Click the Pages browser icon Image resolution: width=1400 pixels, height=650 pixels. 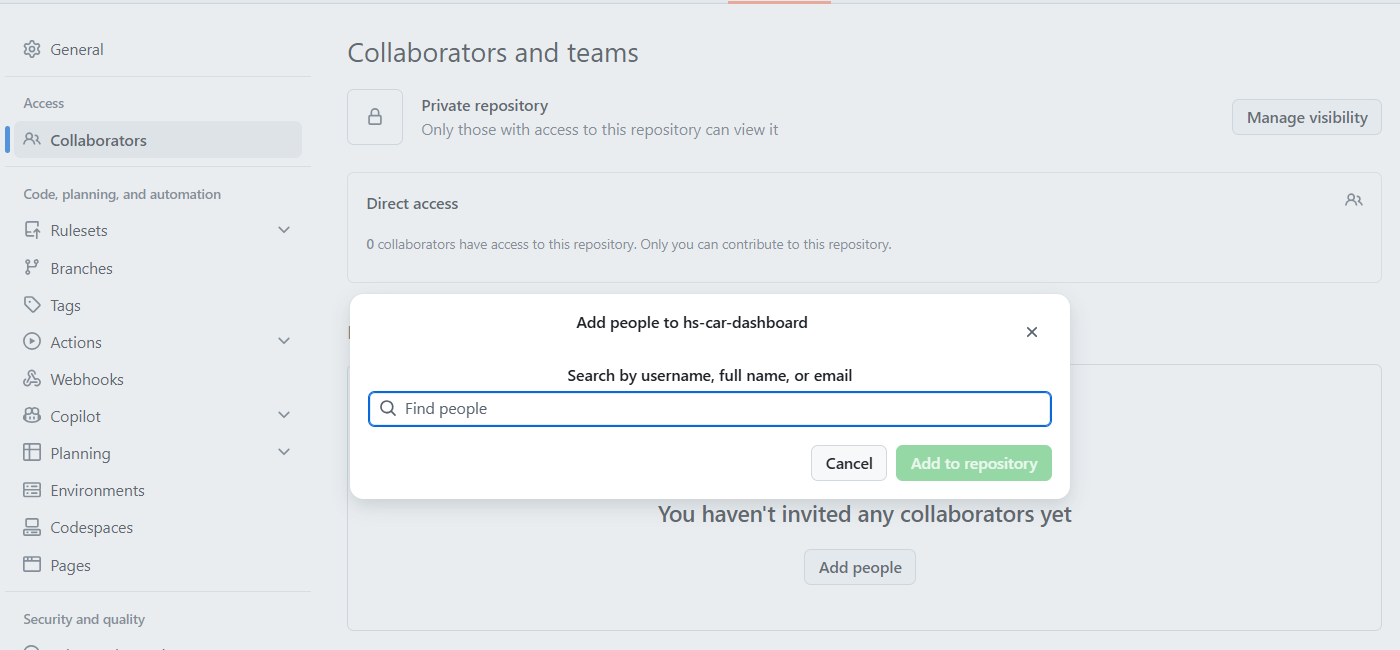(32, 565)
